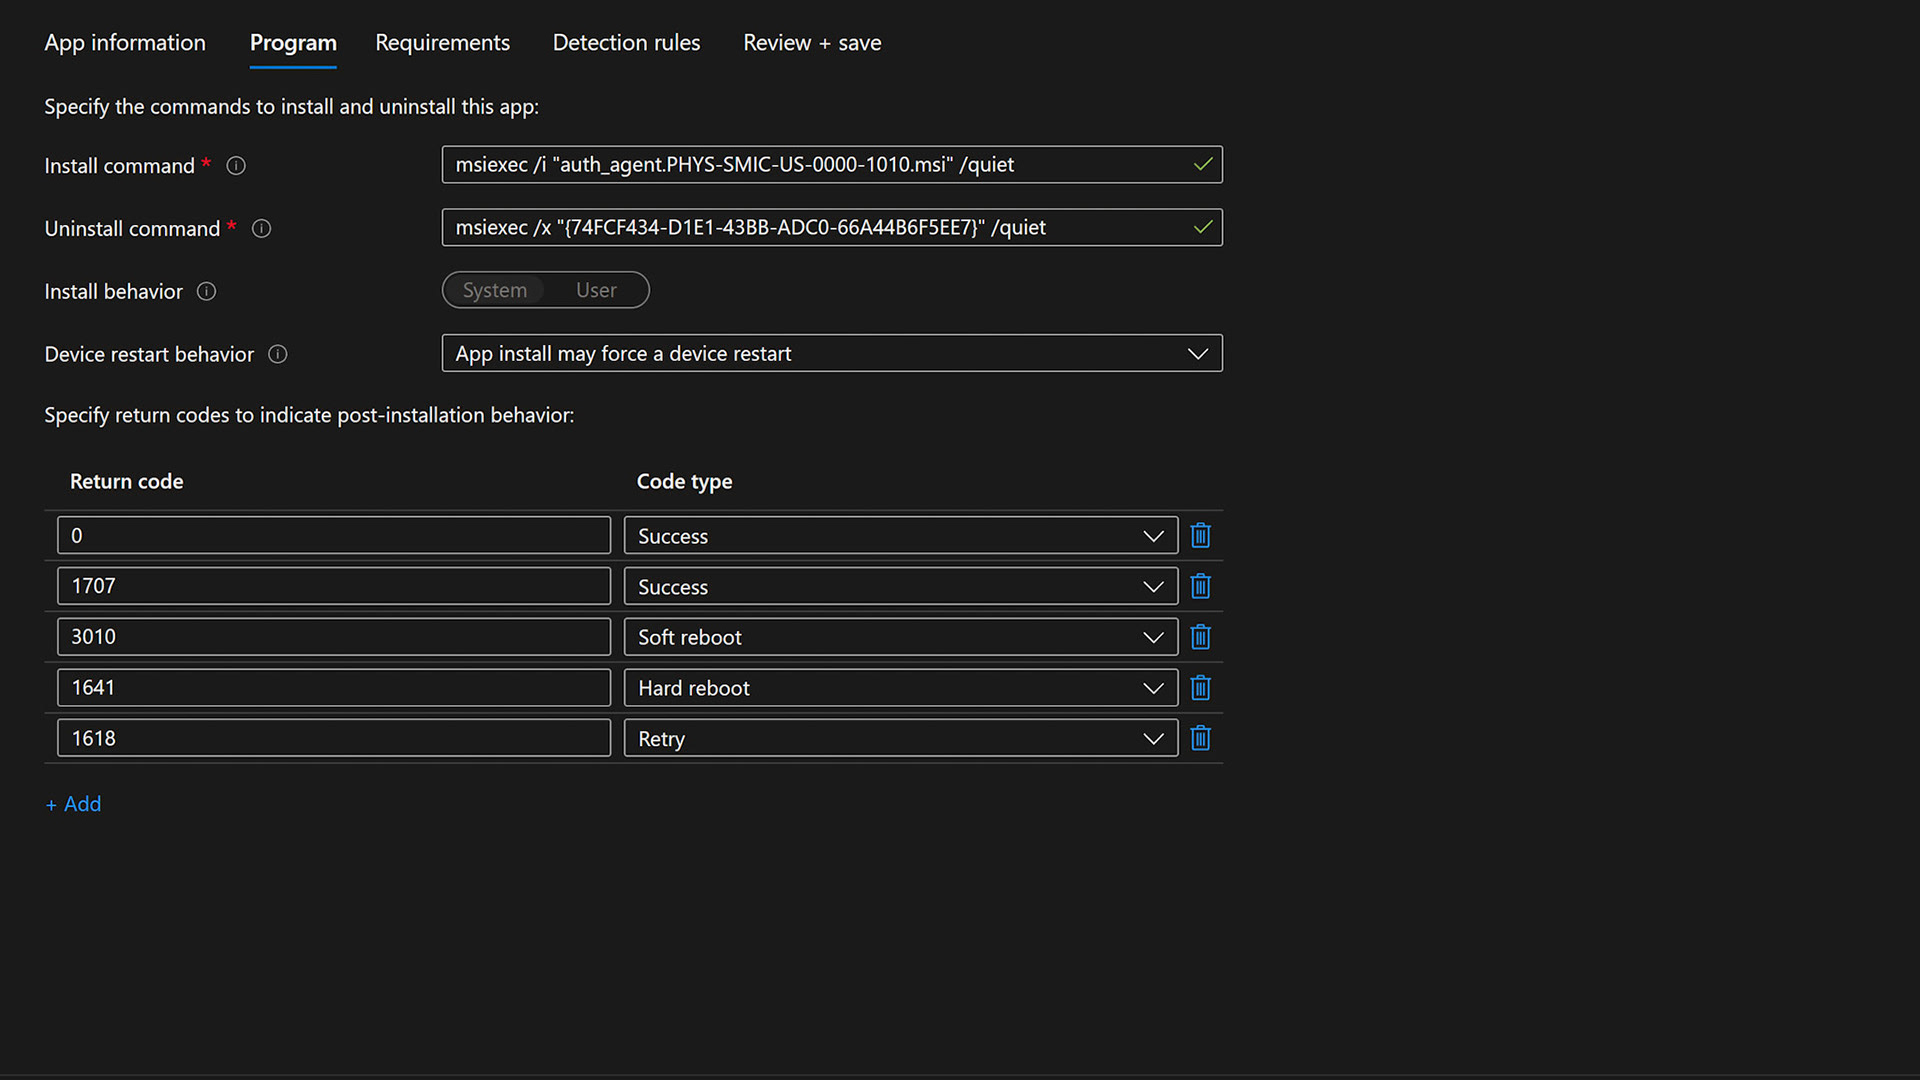Open the code type dropdown for 1618
The image size is (1920, 1080).
pos(900,738)
